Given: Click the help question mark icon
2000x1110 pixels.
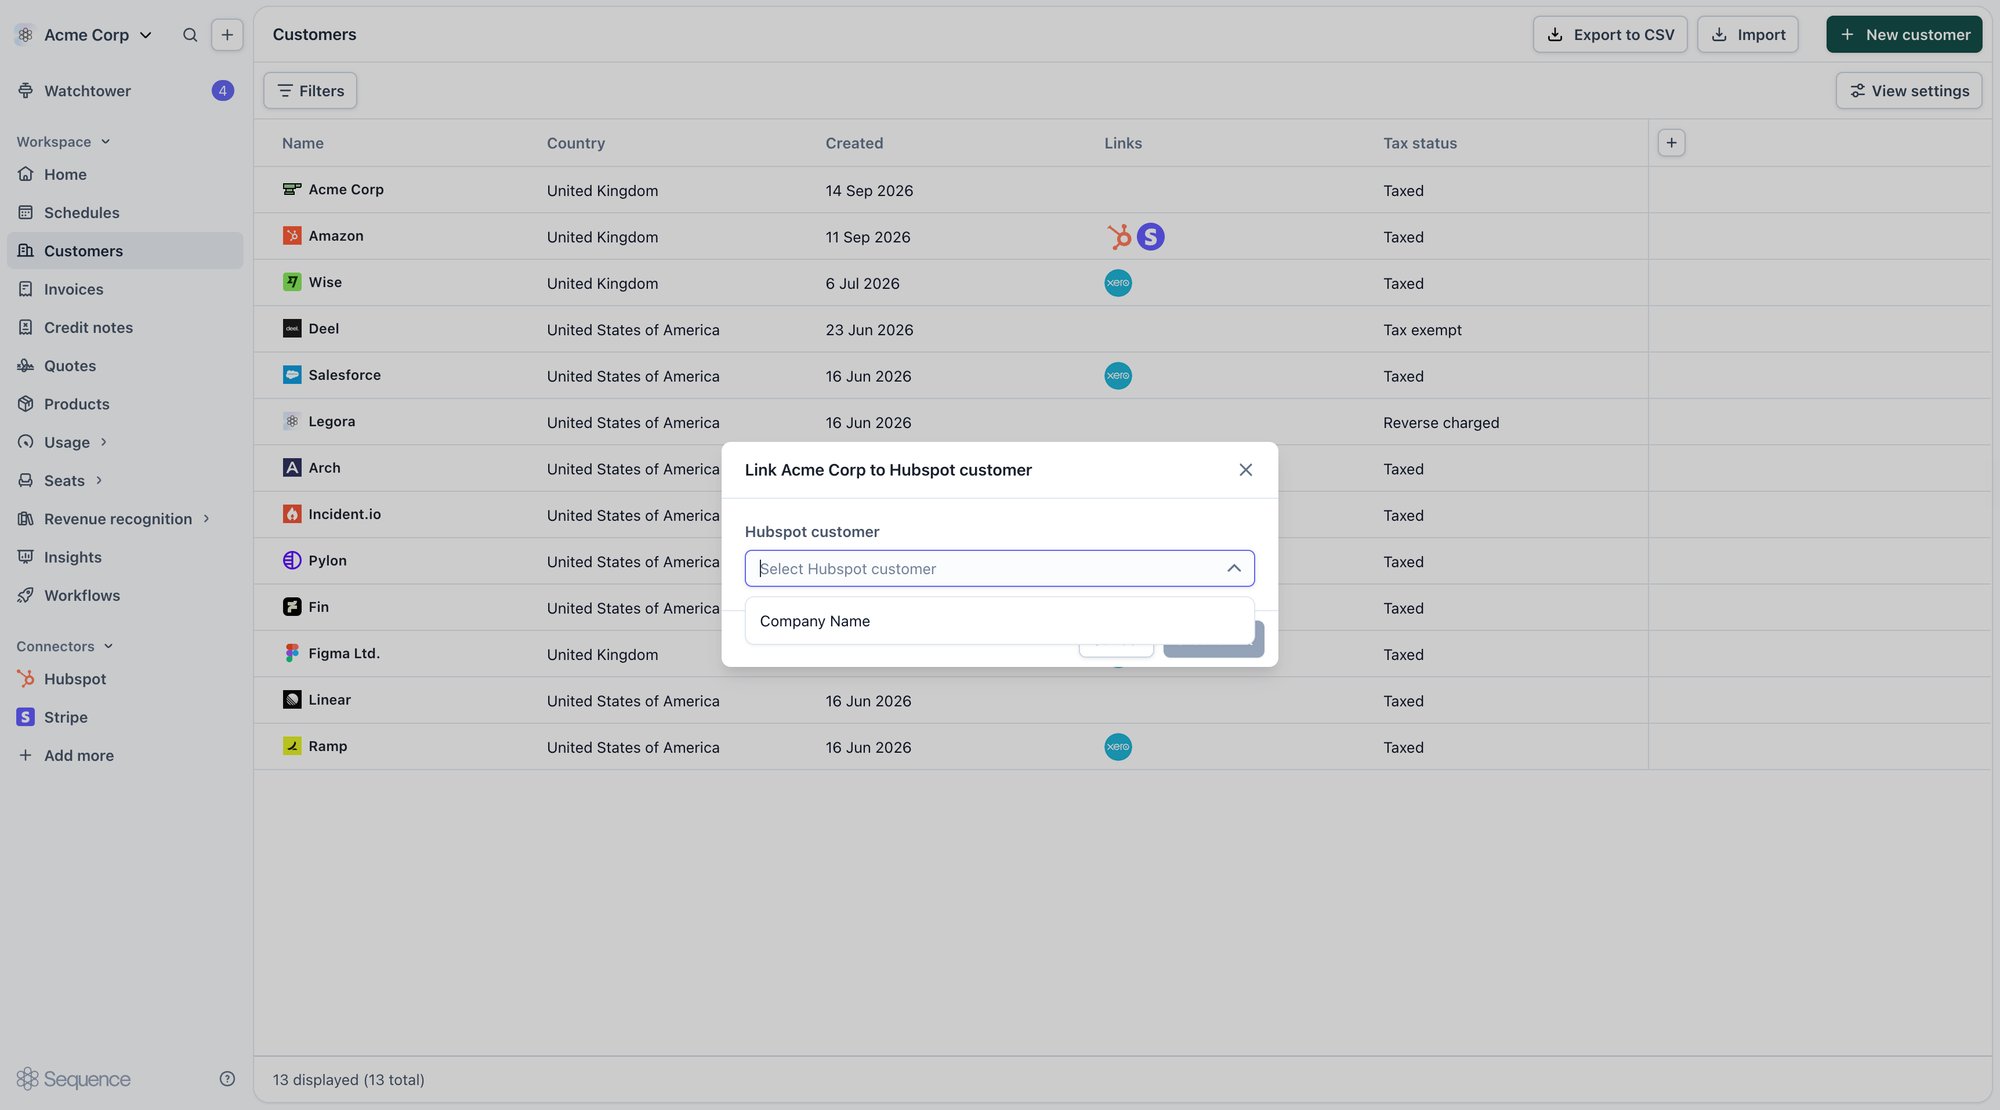Looking at the screenshot, I should tap(227, 1079).
